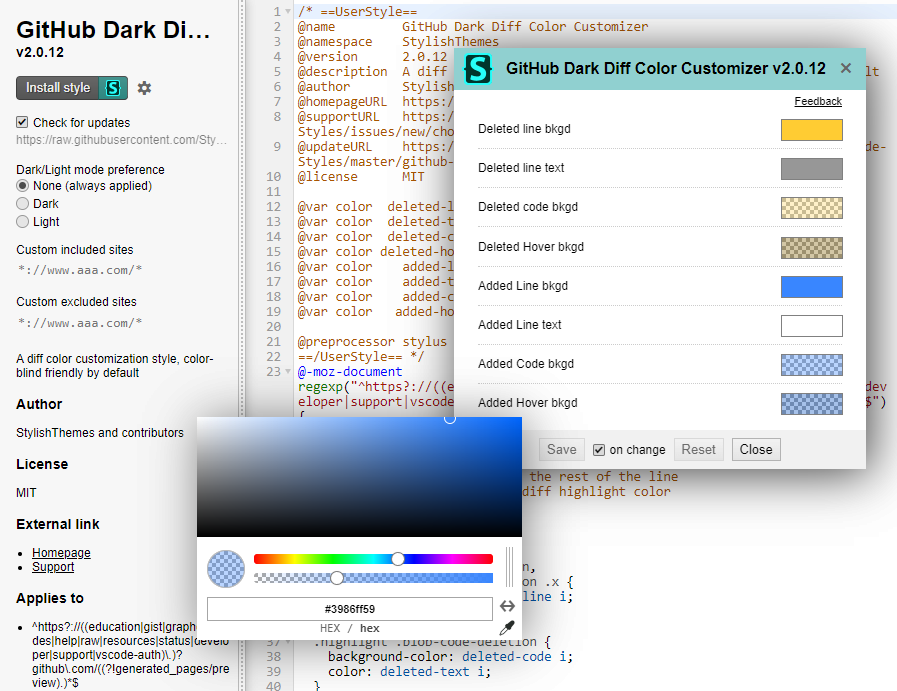
Task: Select the Dark mode preference radio
Action: tap(22, 204)
